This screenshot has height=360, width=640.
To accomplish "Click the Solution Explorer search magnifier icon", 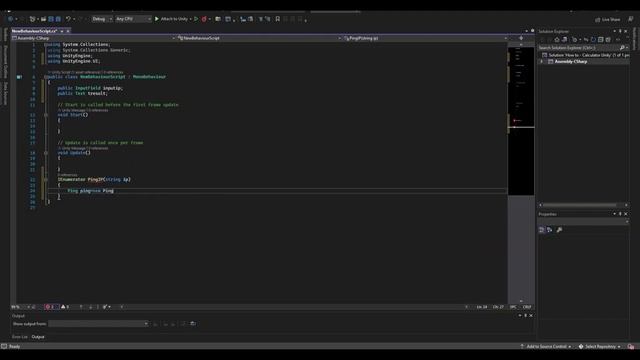I will [622, 48].
